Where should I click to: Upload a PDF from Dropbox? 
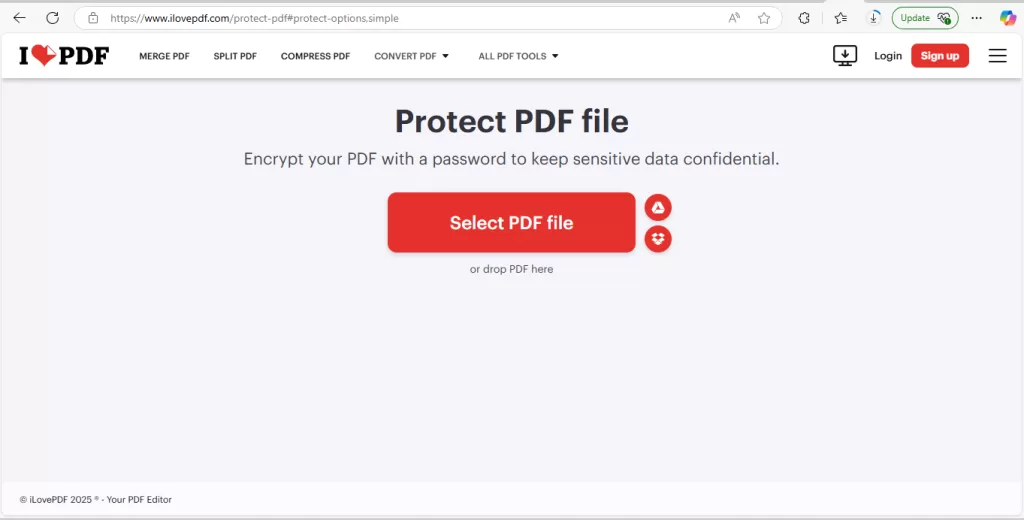[658, 239]
